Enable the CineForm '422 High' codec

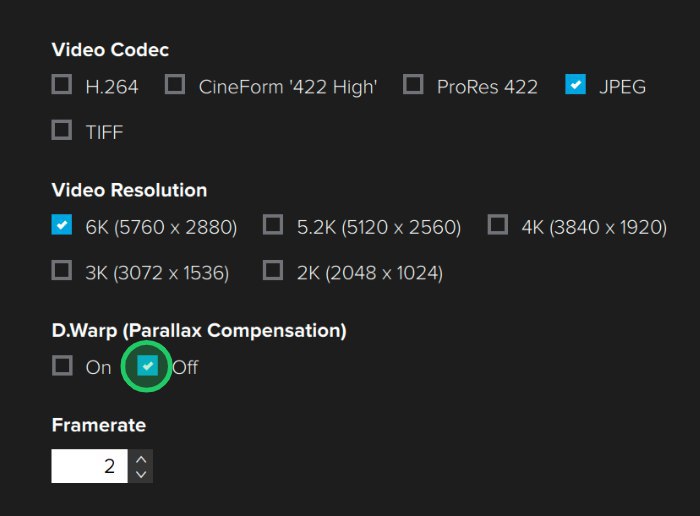click(x=175, y=84)
